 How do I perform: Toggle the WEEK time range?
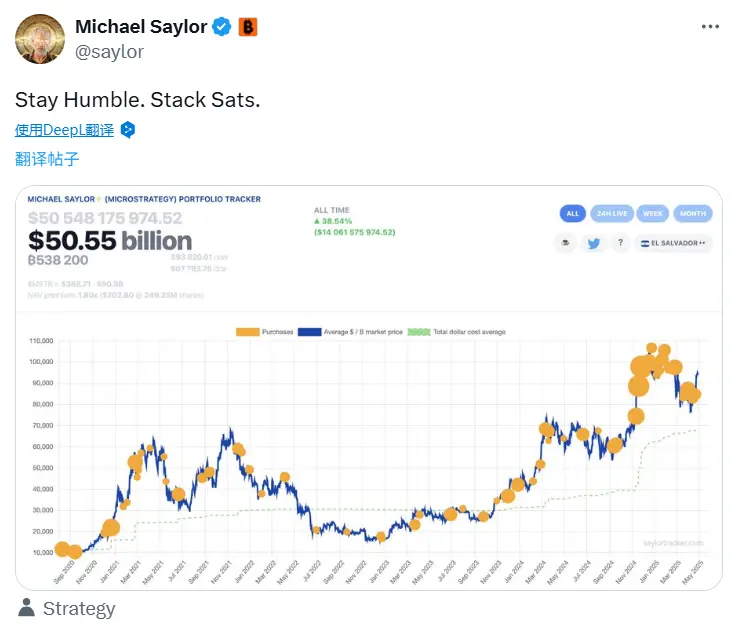[652, 213]
